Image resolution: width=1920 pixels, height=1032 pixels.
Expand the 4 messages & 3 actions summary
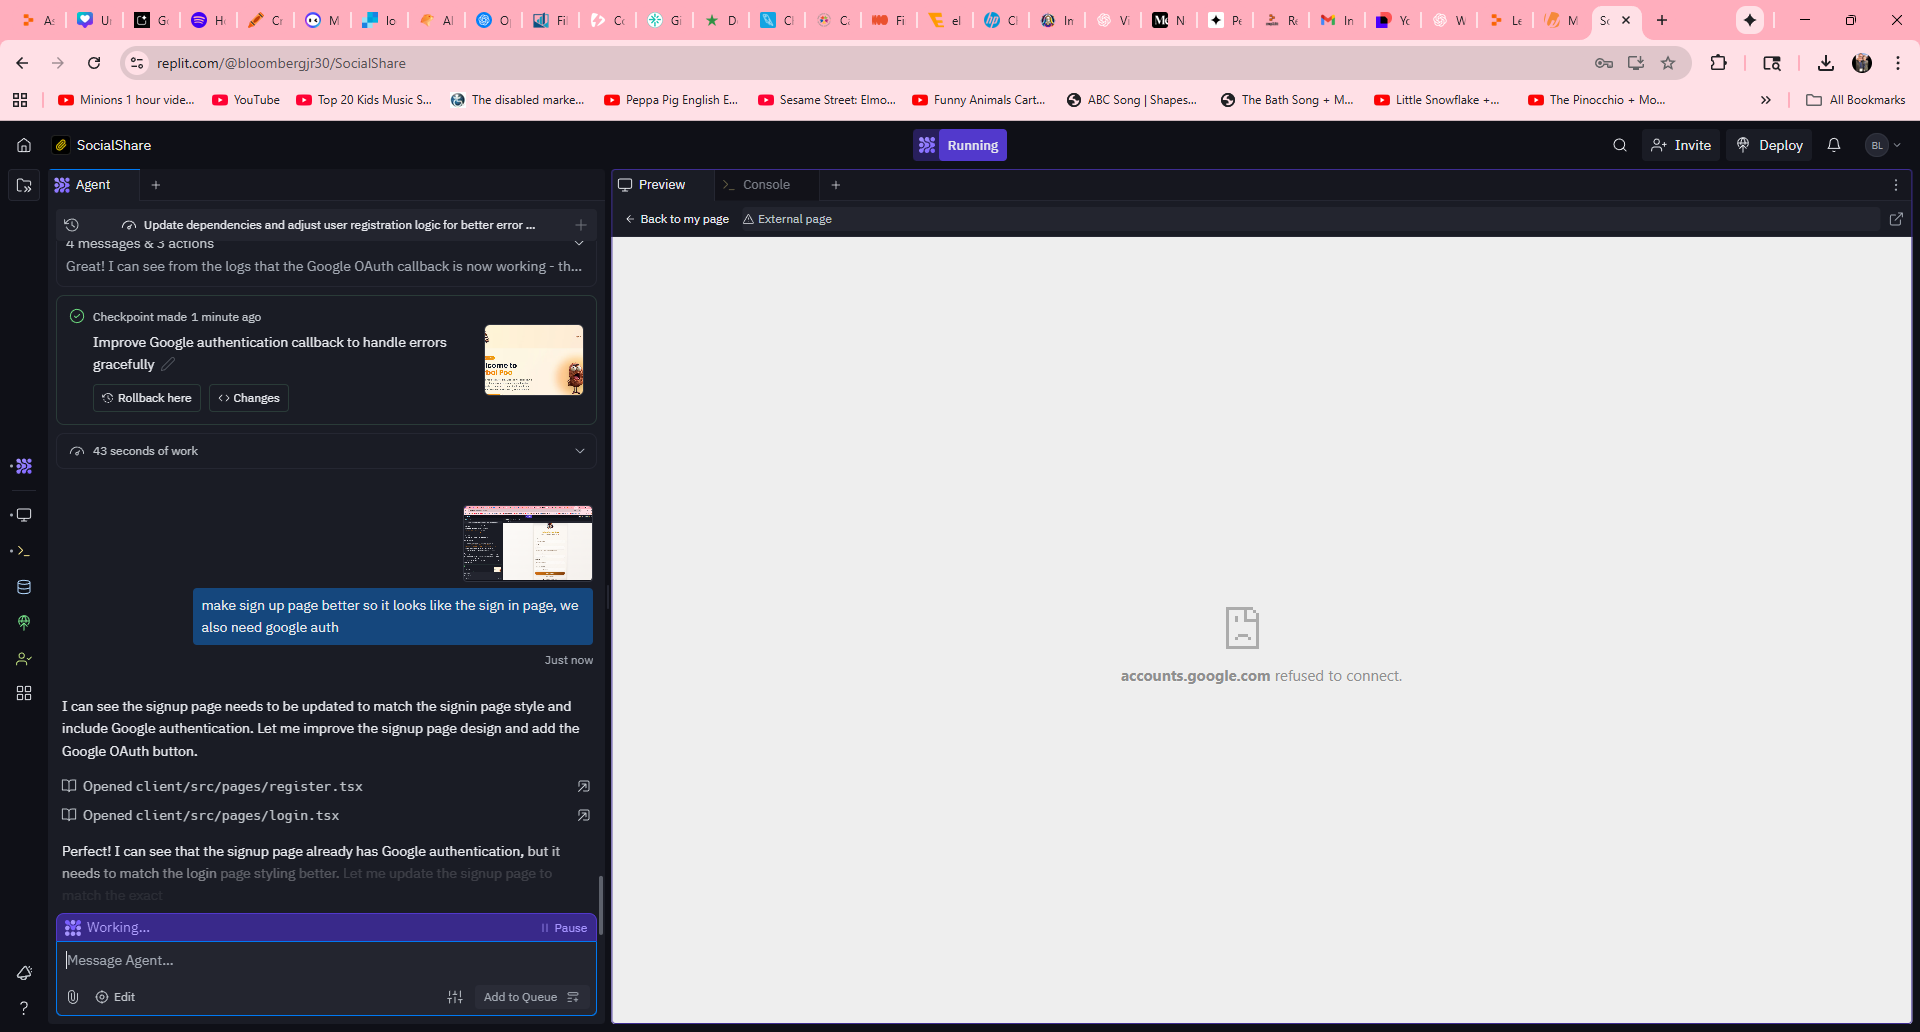tap(579, 243)
